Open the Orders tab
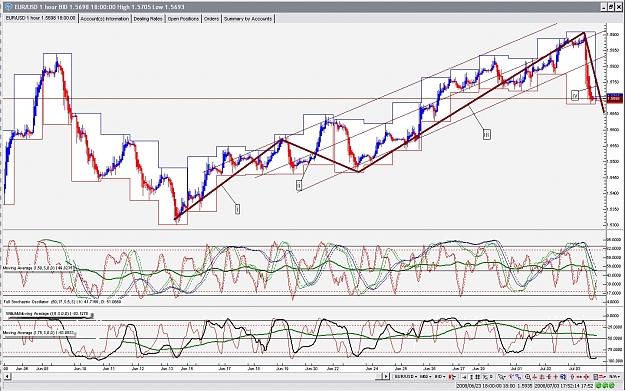This screenshot has height=391, width=625. point(211,19)
